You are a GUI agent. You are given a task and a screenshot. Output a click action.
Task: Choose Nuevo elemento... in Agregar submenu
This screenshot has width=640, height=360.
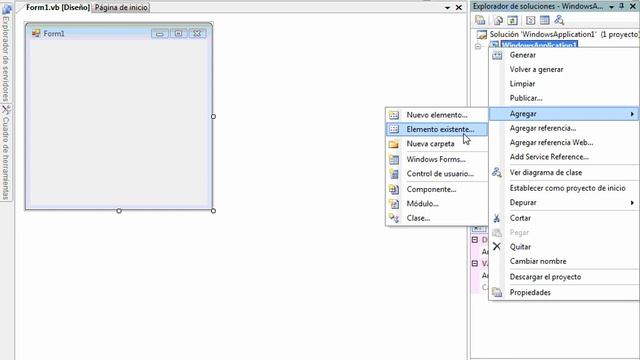(437, 115)
